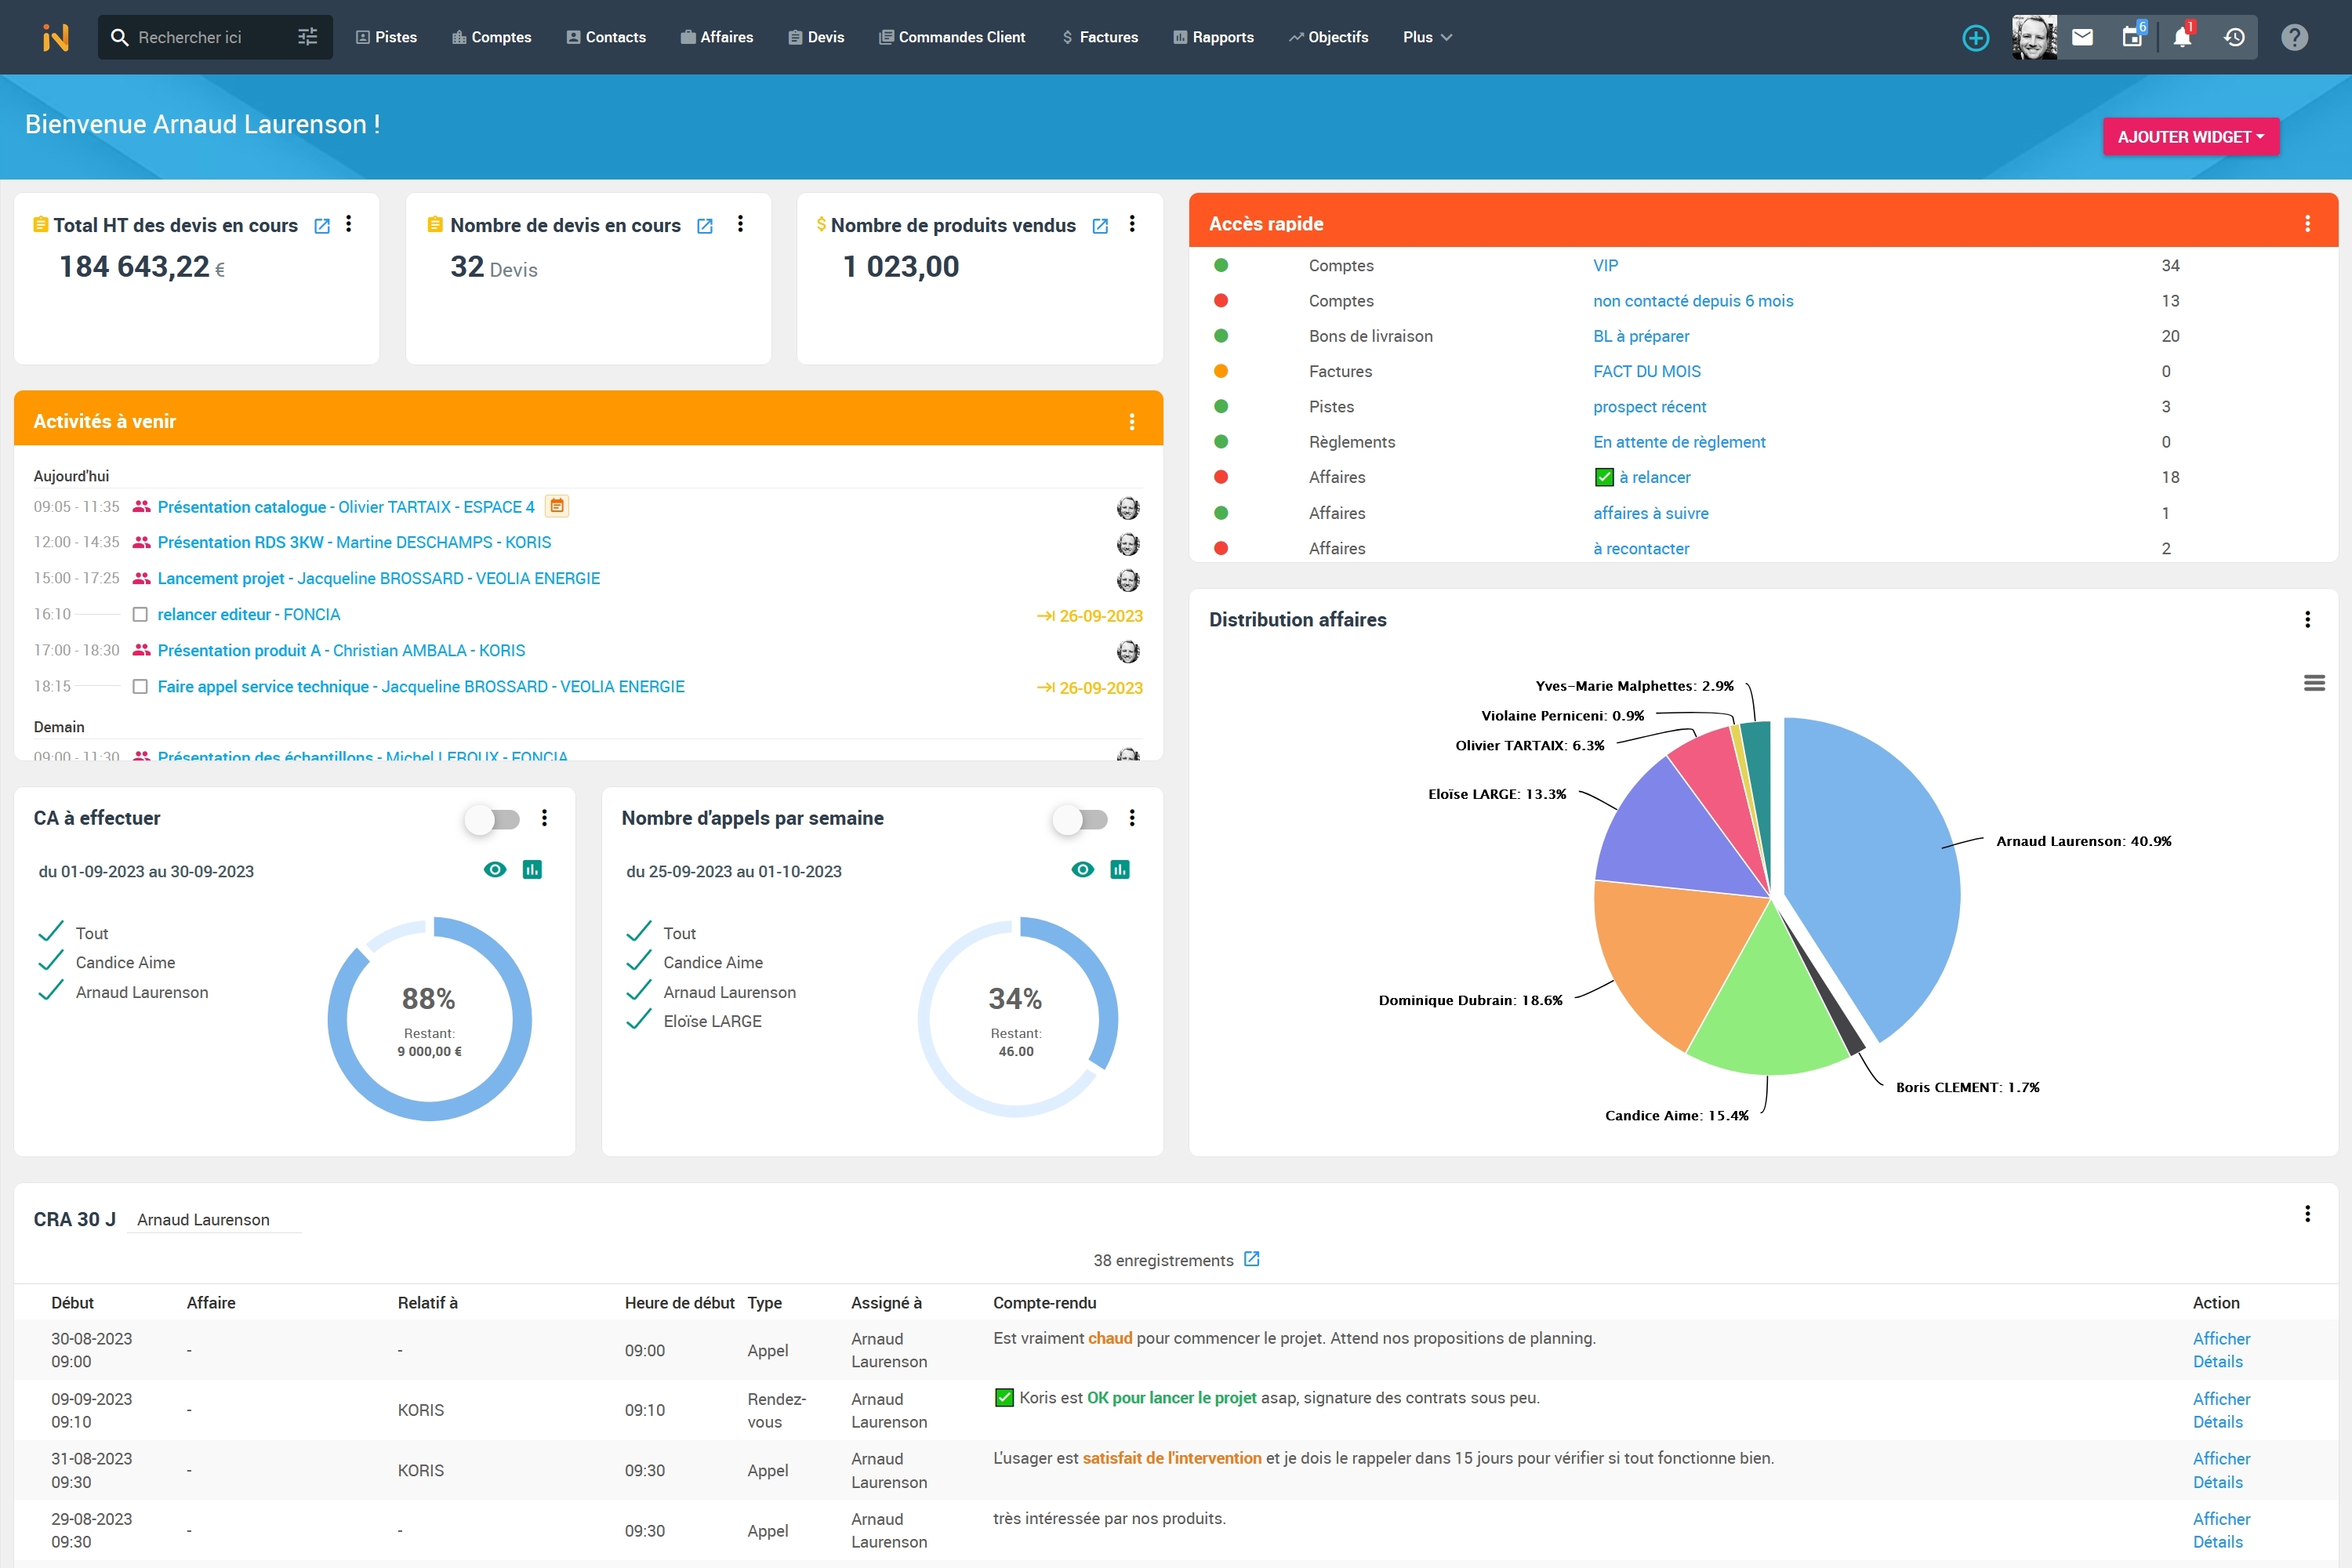Open the kebab menu on Accès rapide panel
Viewport: 2352px width, 1568px height.
click(x=2307, y=223)
